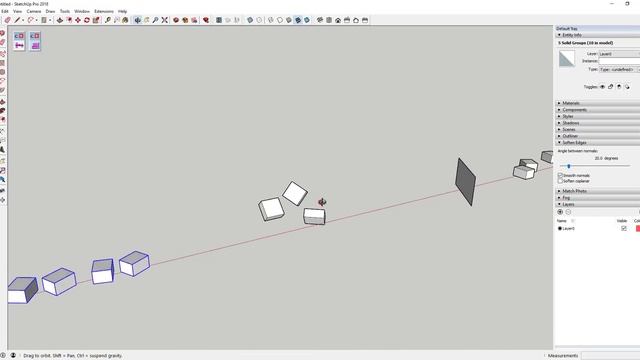
Task: Open the View menu
Action: [18, 11]
